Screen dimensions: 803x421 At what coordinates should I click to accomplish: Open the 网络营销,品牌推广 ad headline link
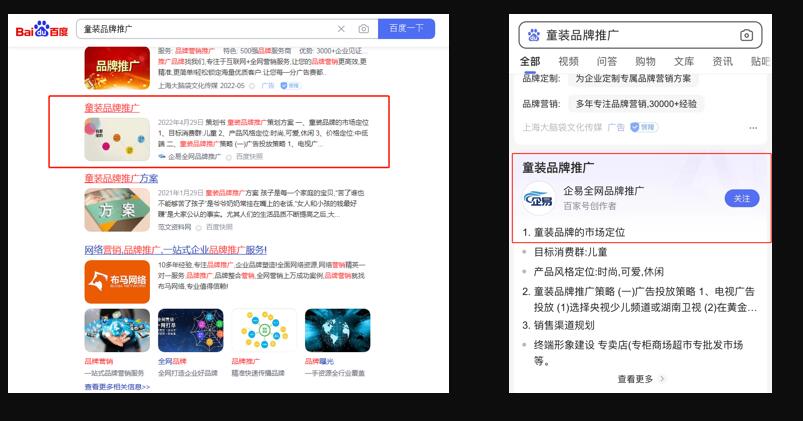175,249
